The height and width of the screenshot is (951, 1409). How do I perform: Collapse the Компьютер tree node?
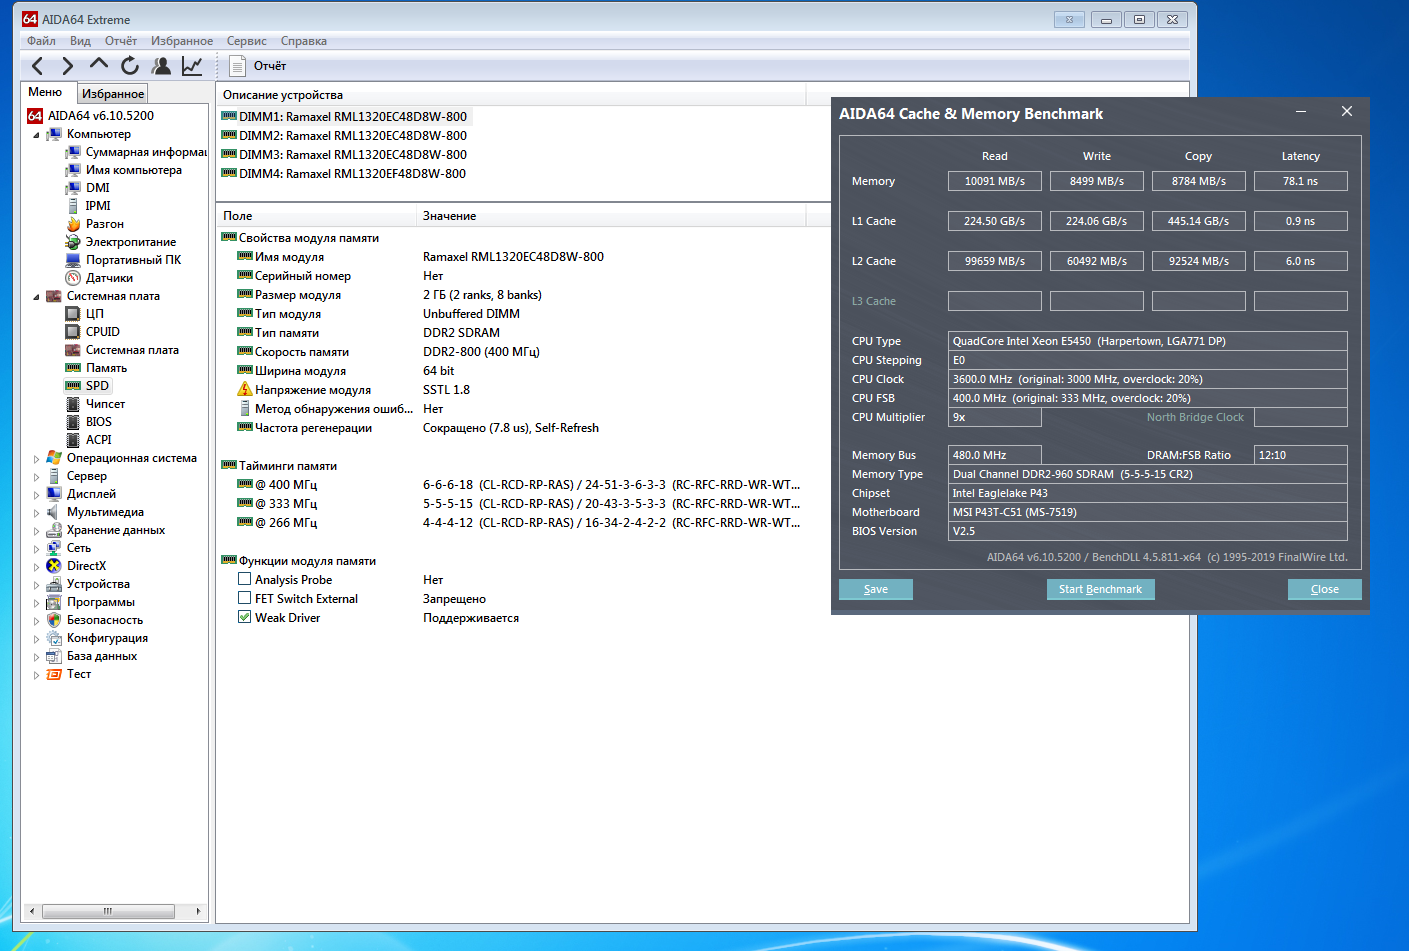point(37,135)
